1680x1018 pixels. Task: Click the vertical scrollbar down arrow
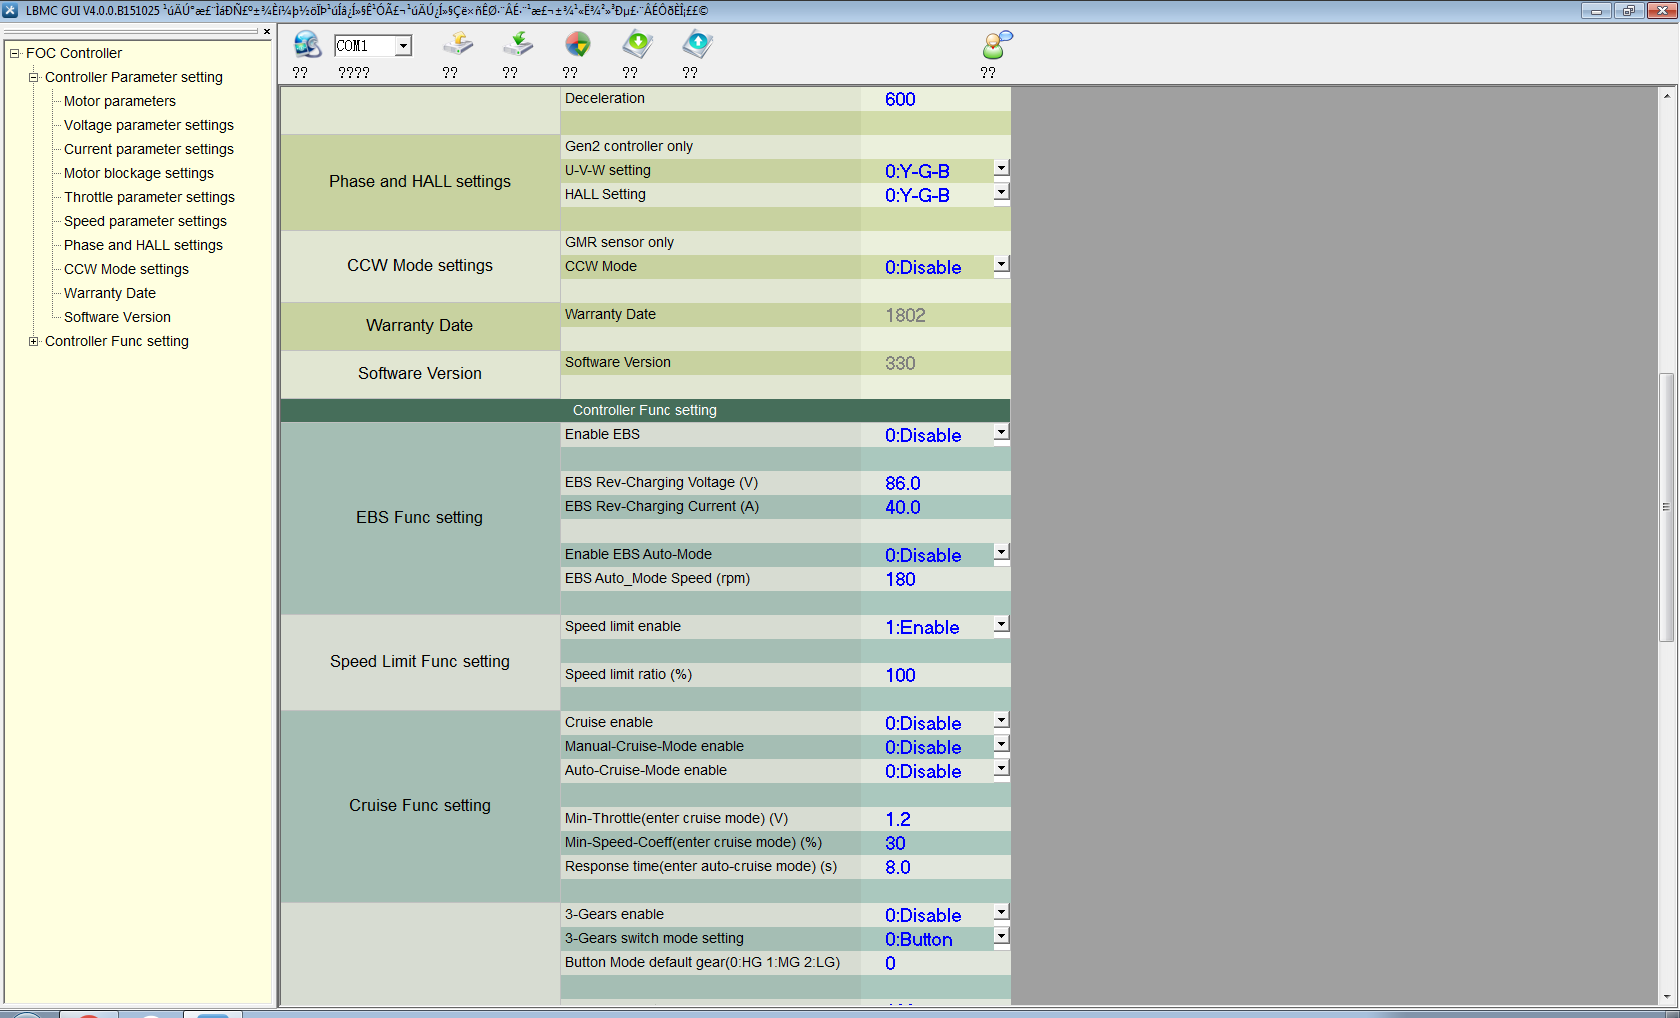click(1666, 997)
